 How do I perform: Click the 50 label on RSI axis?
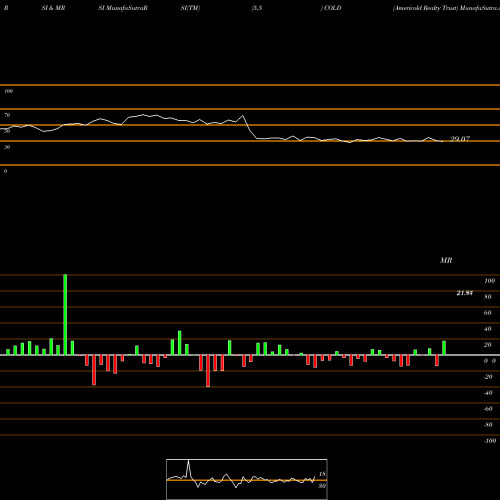point(7,131)
